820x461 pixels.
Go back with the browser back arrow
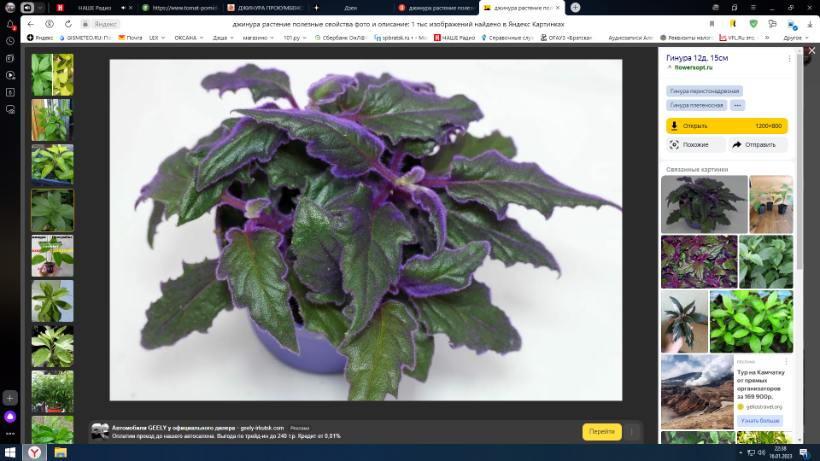[x=31, y=24]
